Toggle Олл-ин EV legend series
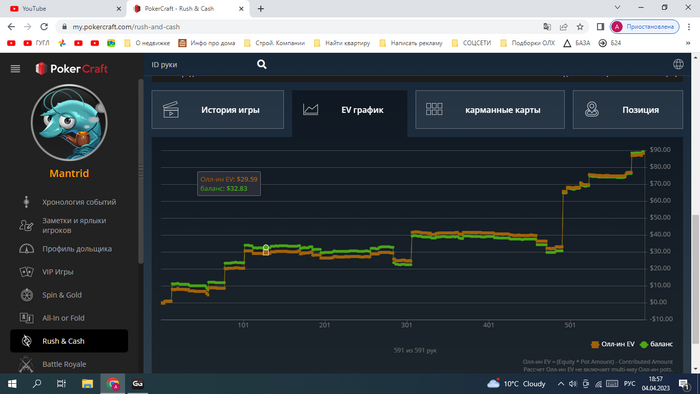 click(x=612, y=344)
